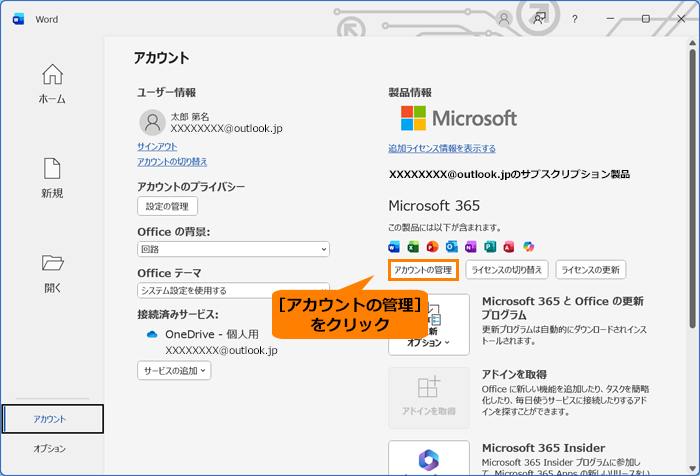This screenshot has width=700, height=476.
Task: Expand the サービスの追加 dropdown button
Action: tap(174, 370)
